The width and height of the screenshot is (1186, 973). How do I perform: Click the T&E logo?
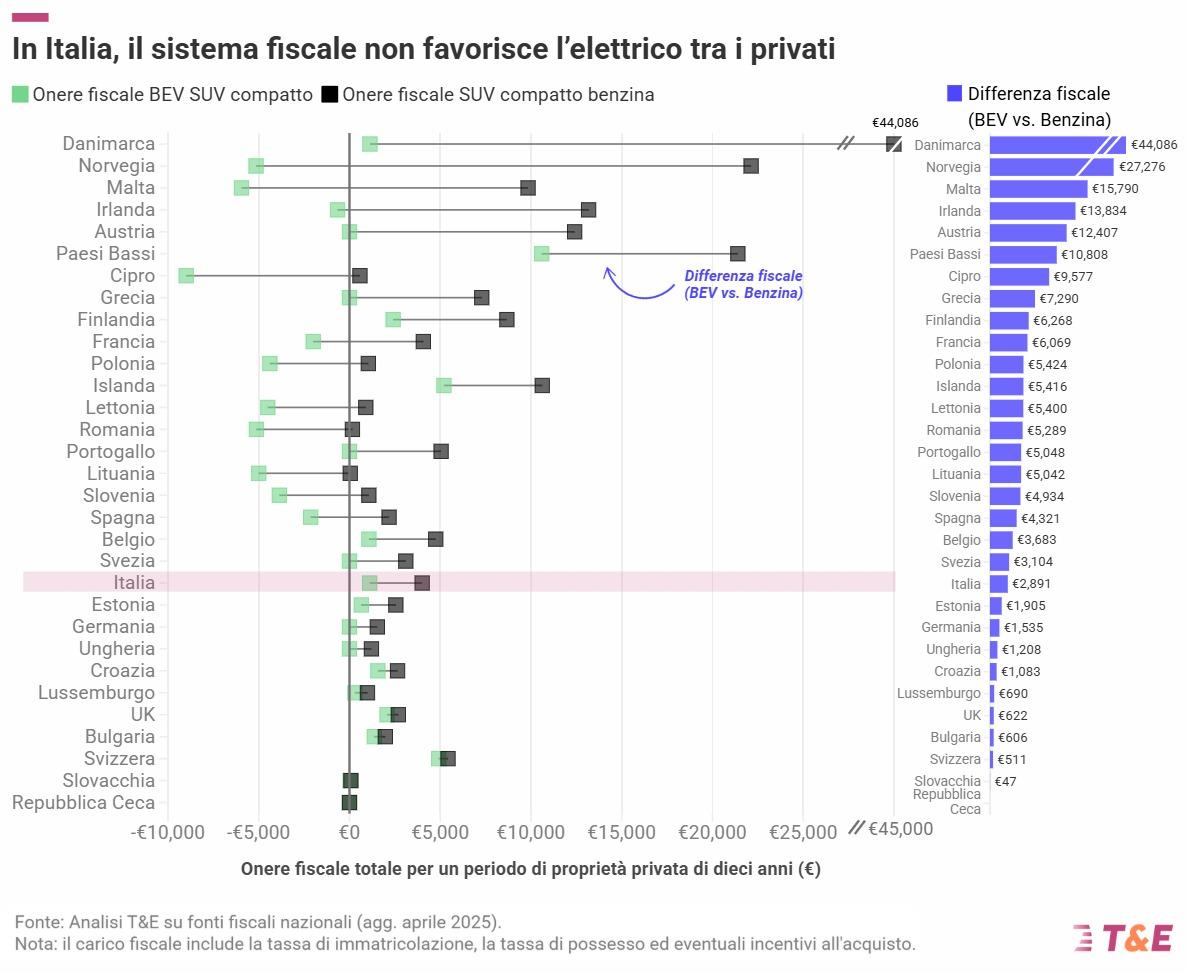(x=1122, y=938)
